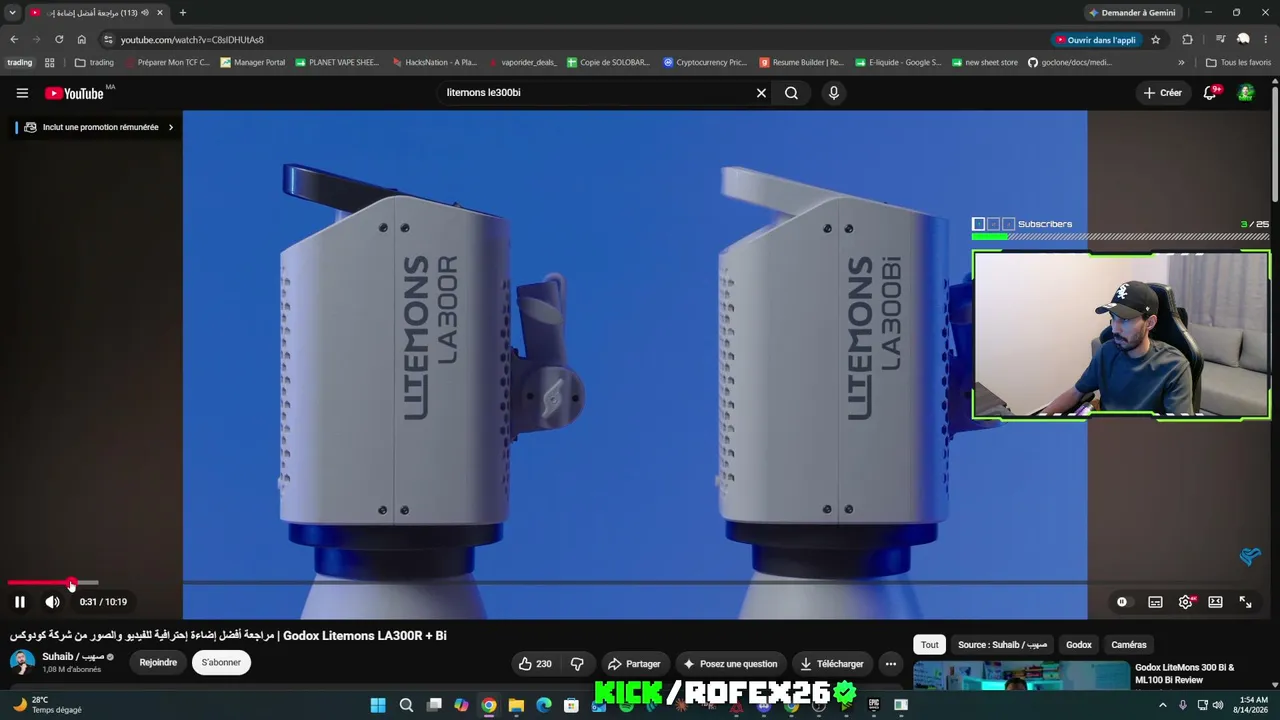The width and height of the screenshot is (1280, 720).
Task: Open more actions three-dot menu
Action: [x=891, y=664]
